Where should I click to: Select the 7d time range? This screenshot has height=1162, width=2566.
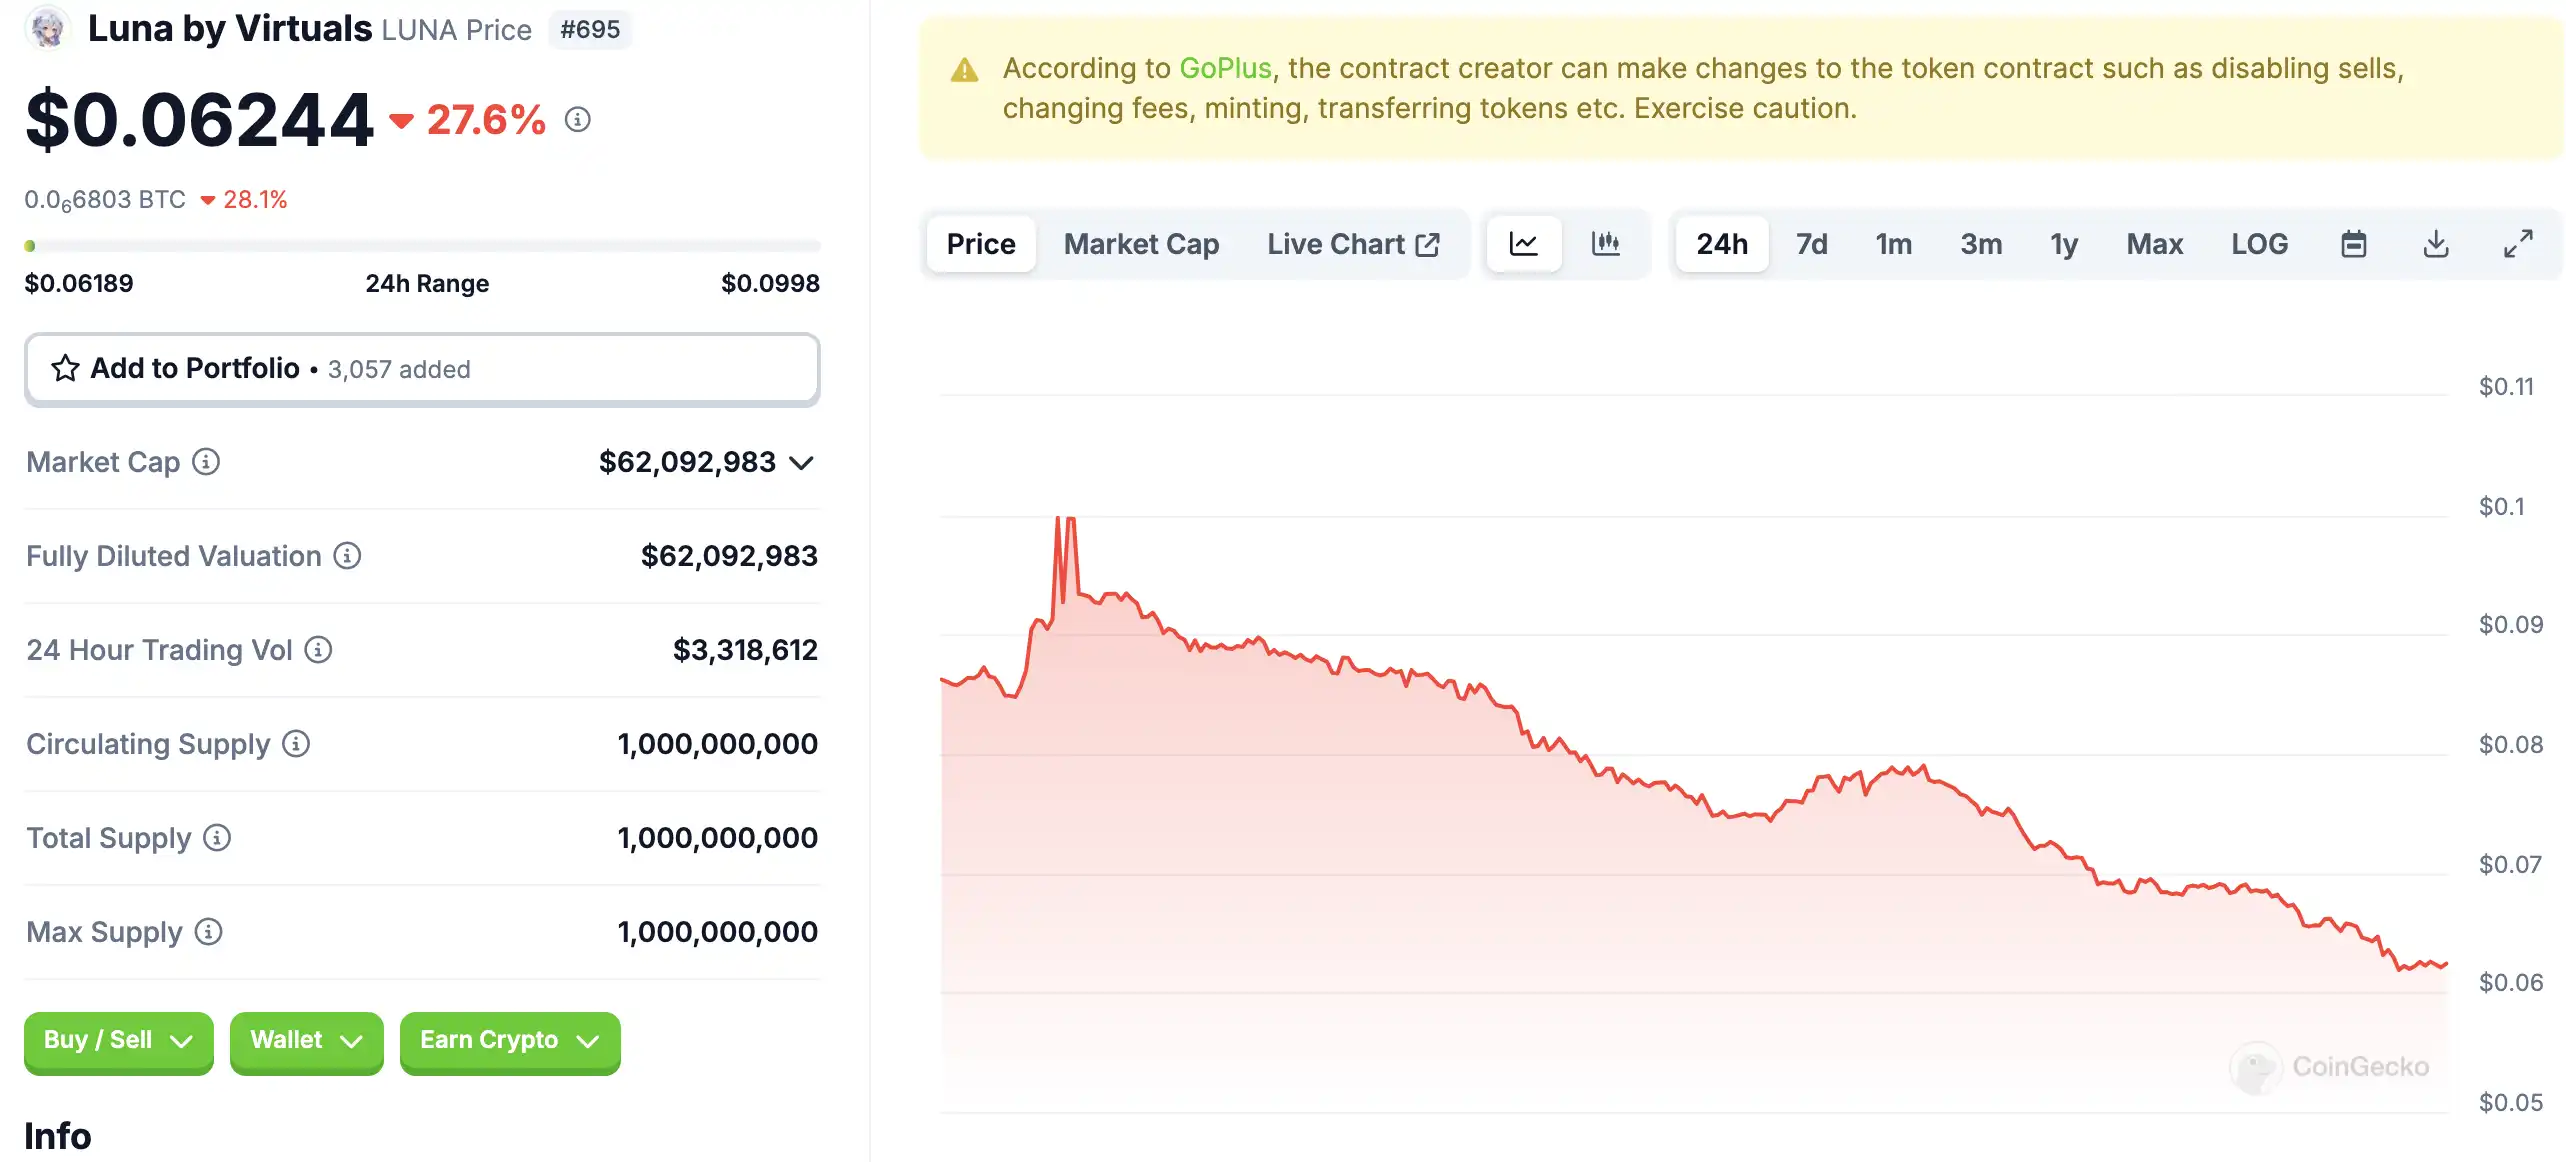[1811, 244]
